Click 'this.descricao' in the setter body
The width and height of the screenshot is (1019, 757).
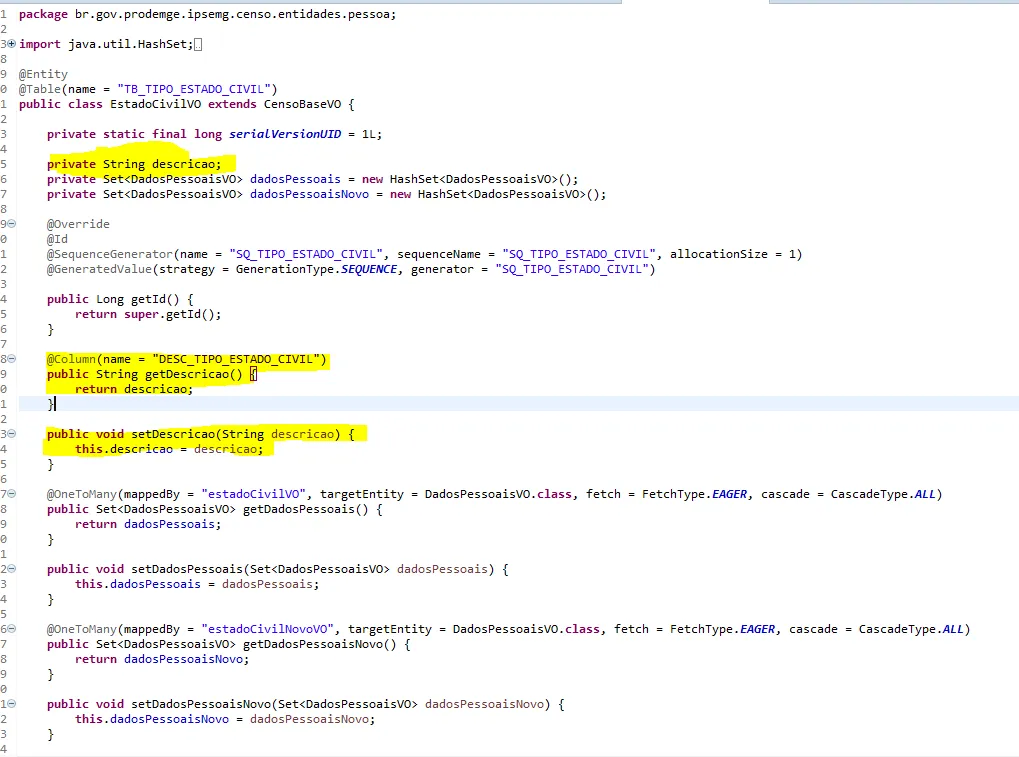(x=124, y=449)
